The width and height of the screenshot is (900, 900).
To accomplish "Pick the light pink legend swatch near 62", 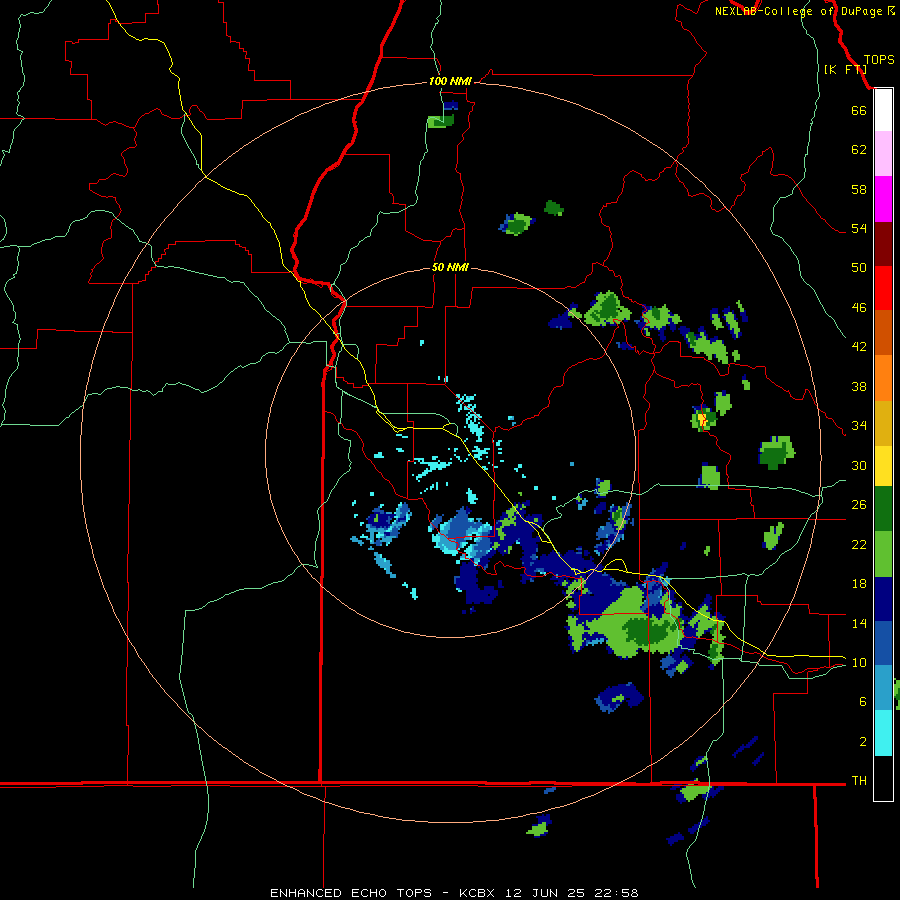I will click(883, 154).
